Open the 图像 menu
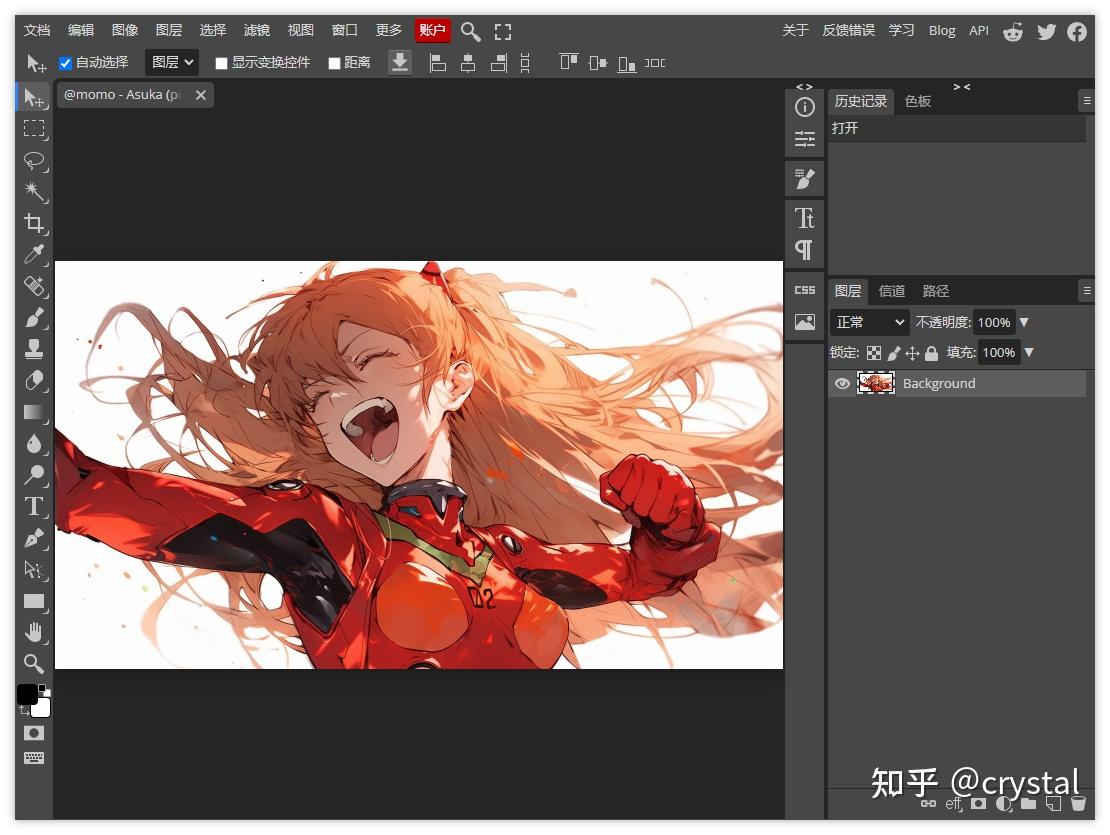Image resolution: width=1110 pixels, height=835 pixels. (125, 30)
